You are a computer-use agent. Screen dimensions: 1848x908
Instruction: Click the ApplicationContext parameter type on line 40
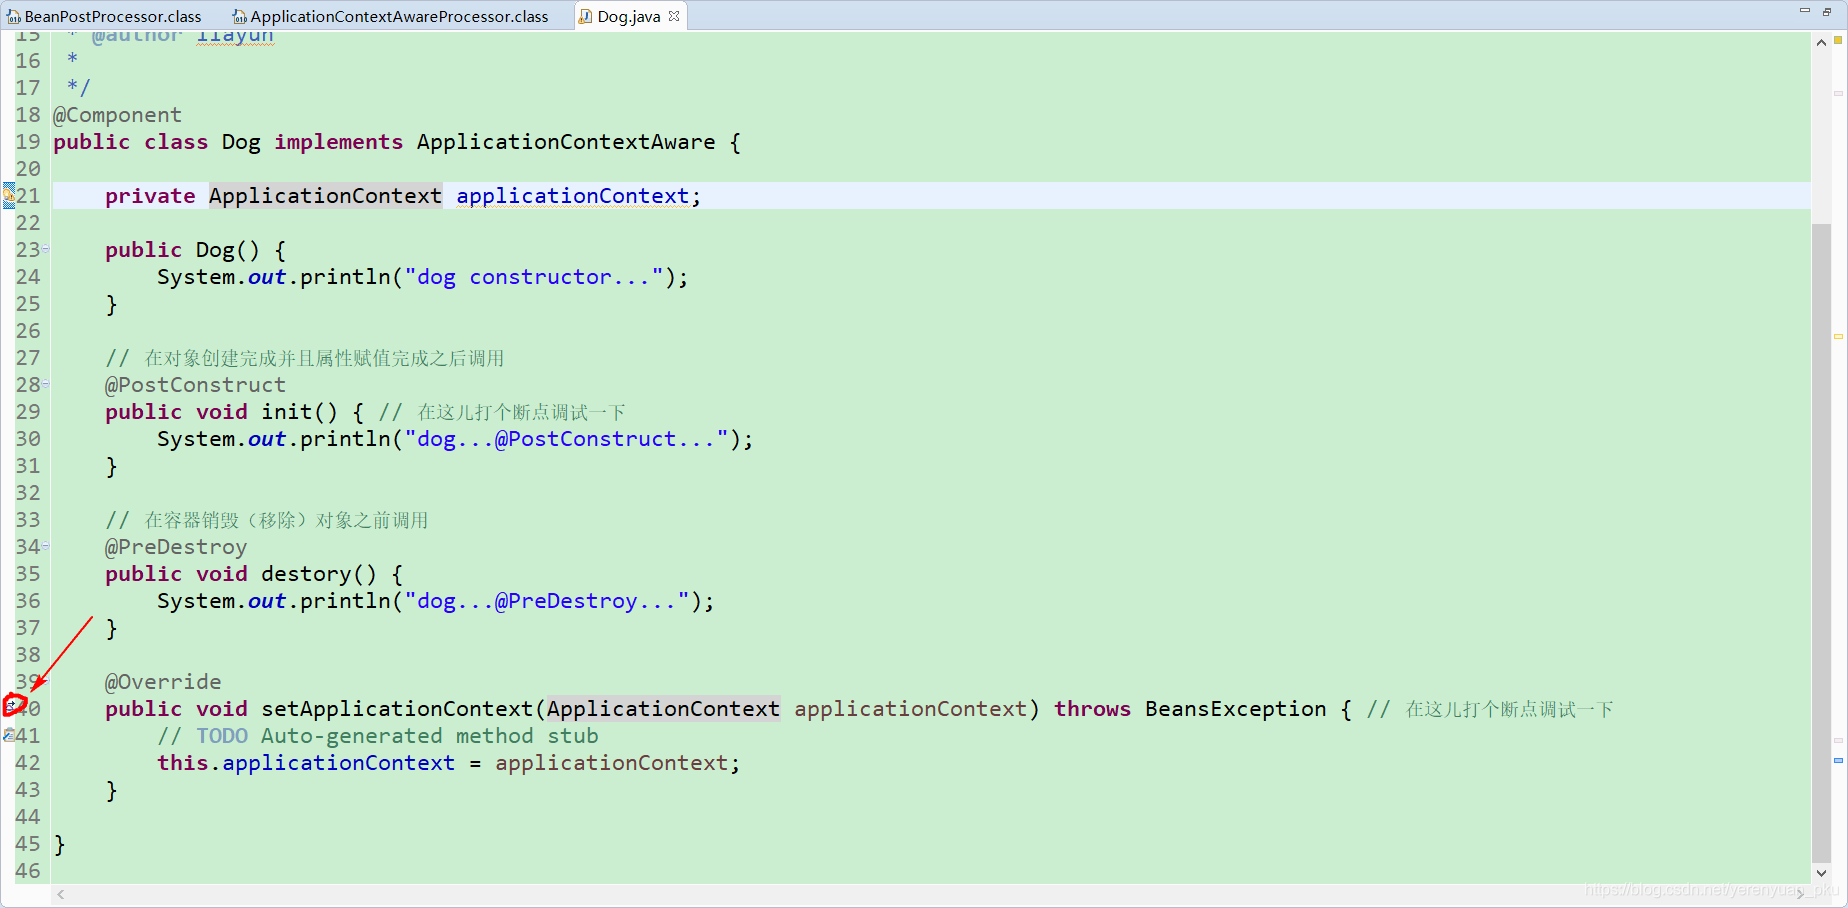pos(663,709)
